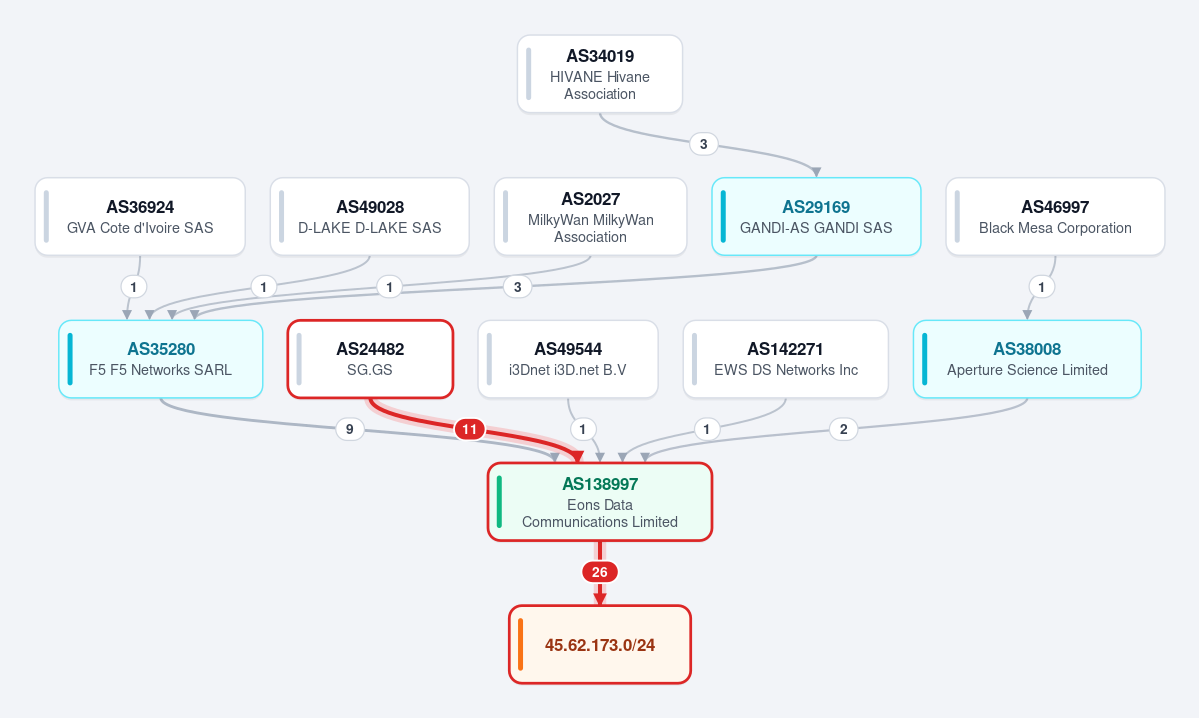Image resolution: width=1199 pixels, height=718 pixels.
Task: Select the badge 3 below AS34019
Action: 703,144
